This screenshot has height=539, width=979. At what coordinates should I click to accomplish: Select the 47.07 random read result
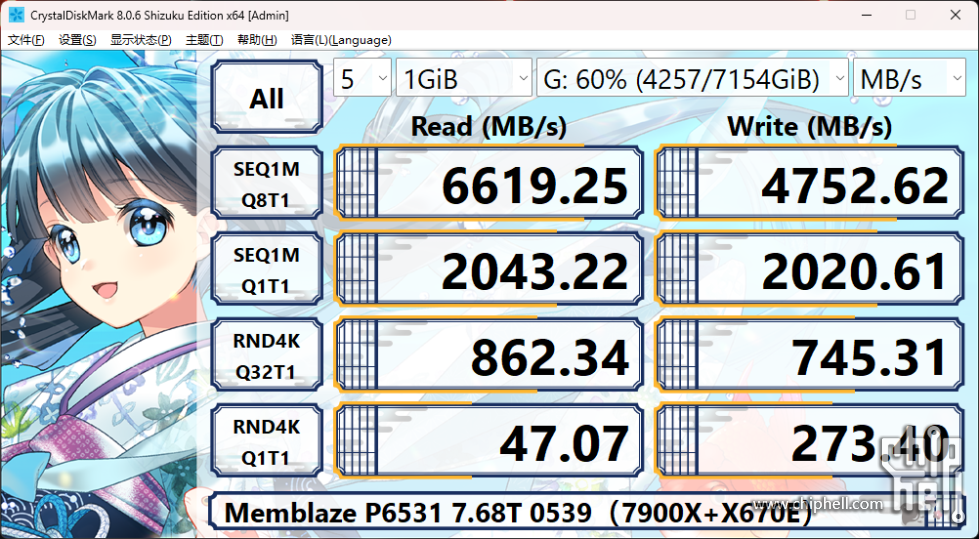click(489, 442)
